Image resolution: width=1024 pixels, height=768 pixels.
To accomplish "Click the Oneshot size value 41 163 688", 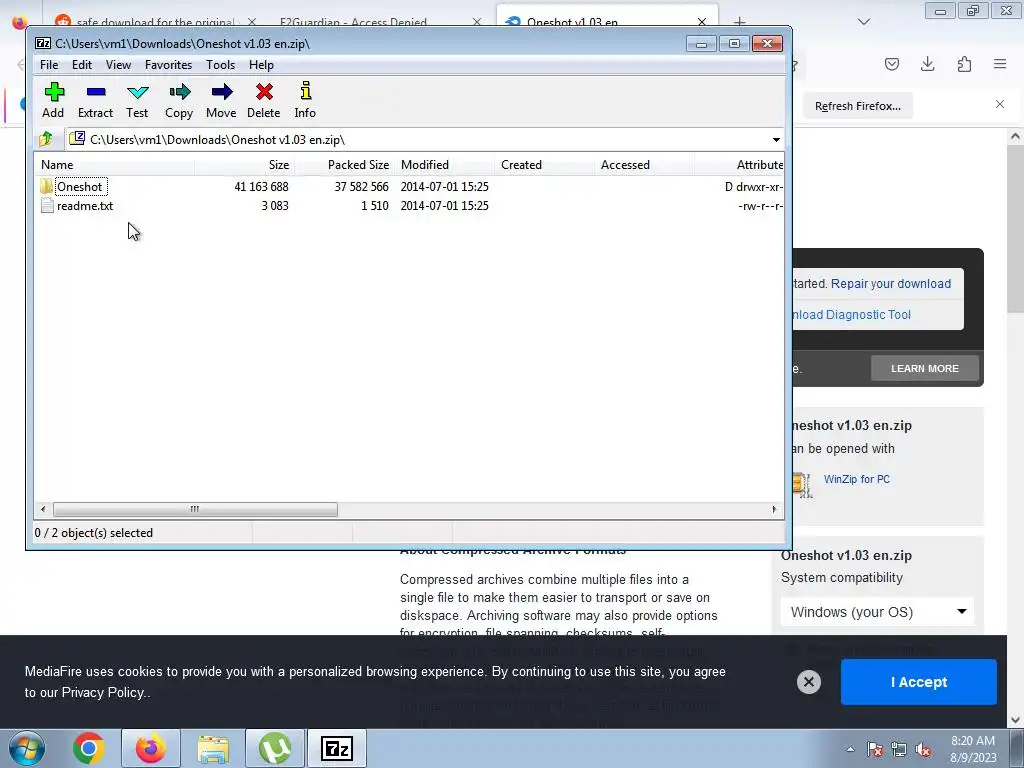I will (x=261, y=187).
